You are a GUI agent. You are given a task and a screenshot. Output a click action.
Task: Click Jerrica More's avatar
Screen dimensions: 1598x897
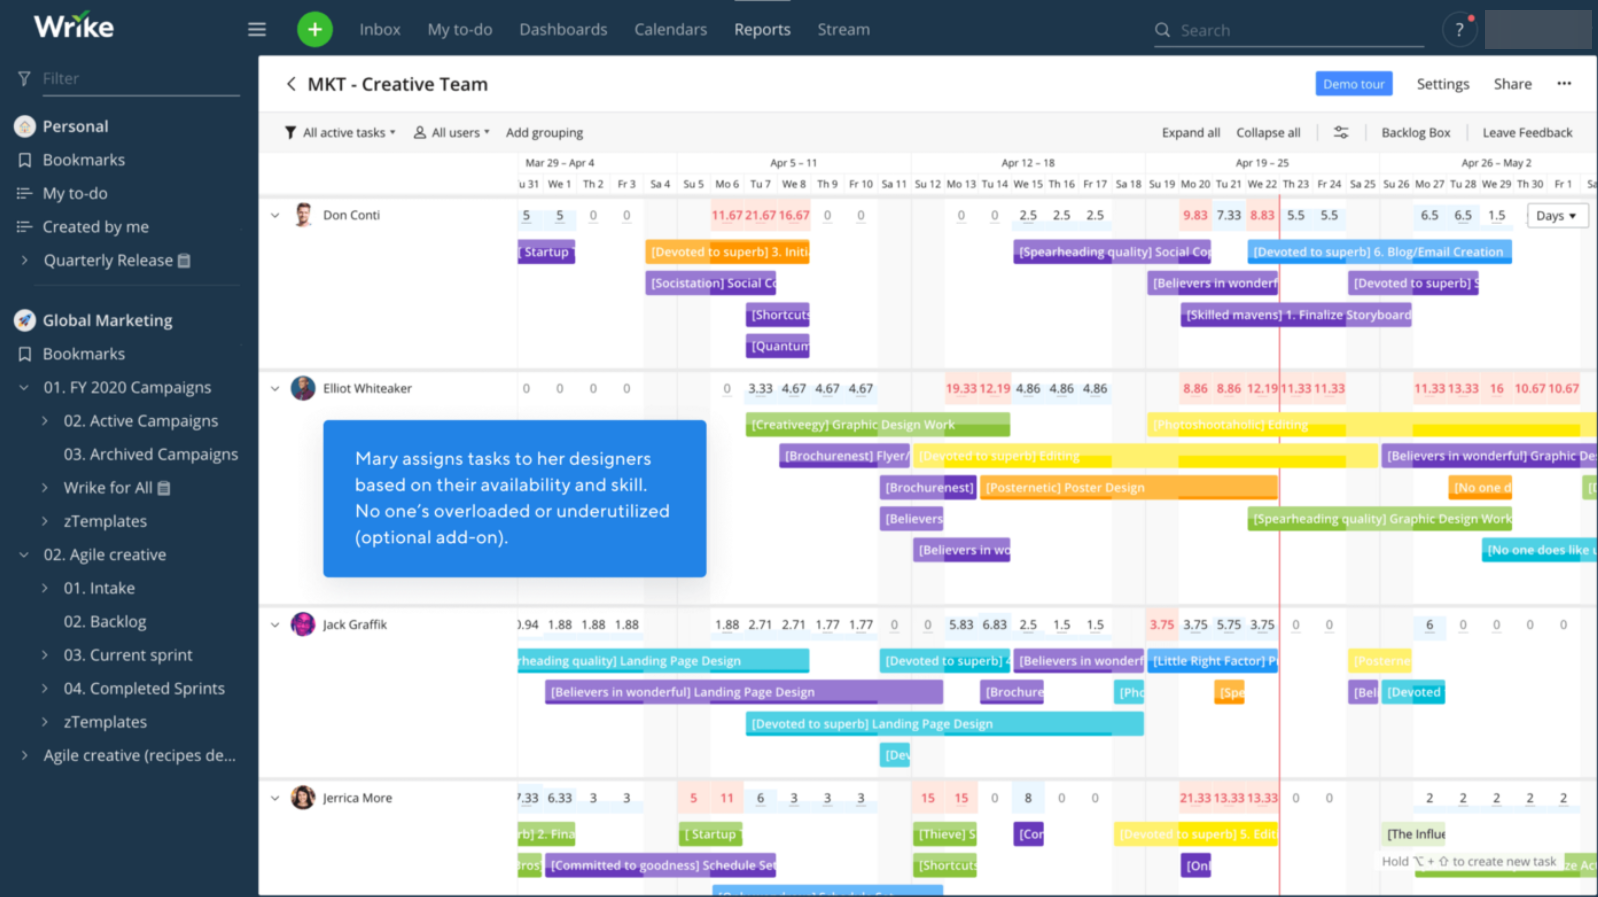point(303,798)
